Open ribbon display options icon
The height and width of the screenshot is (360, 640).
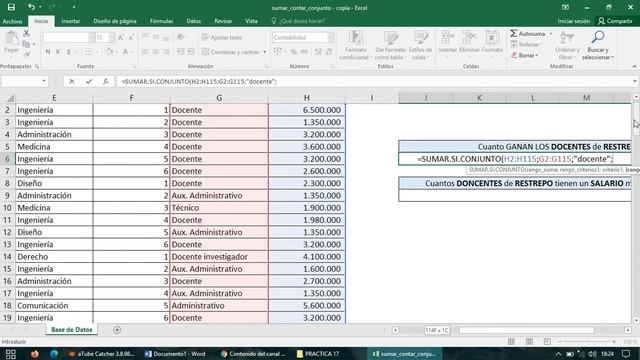[x=565, y=7]
